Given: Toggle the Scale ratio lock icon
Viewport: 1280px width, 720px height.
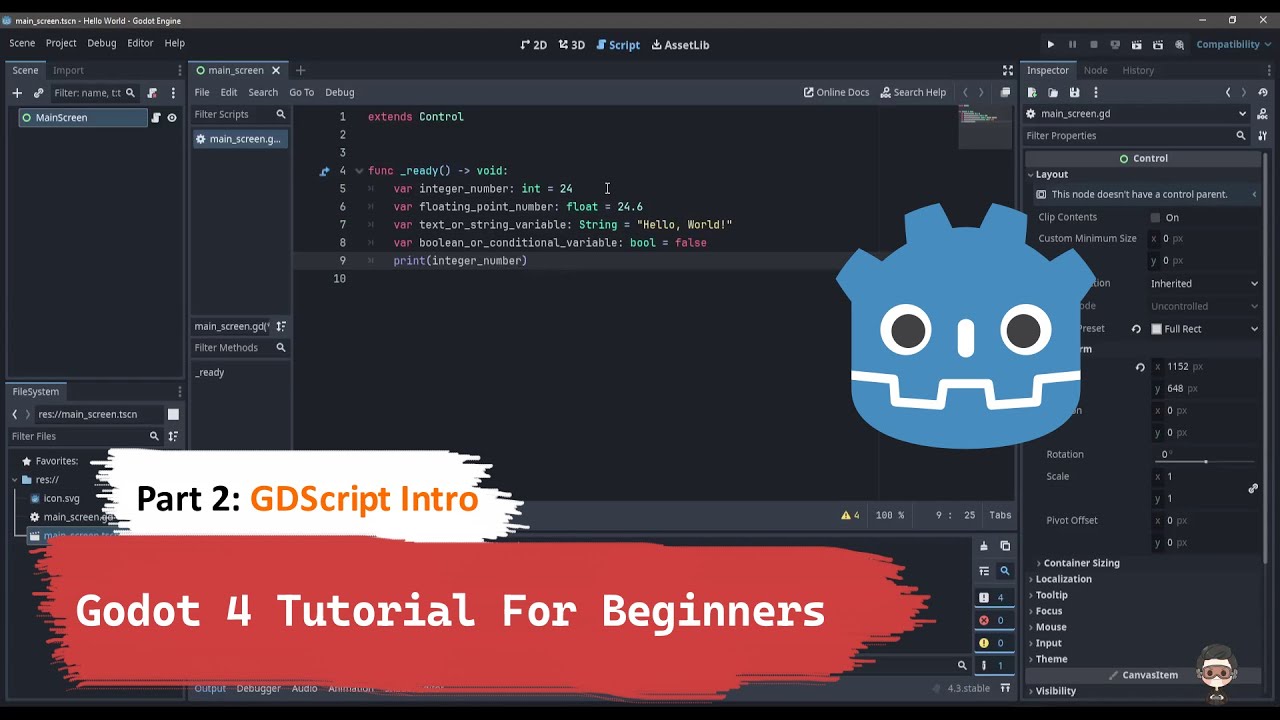Looking at the screenshot, I should click(x=1253, y=488).
